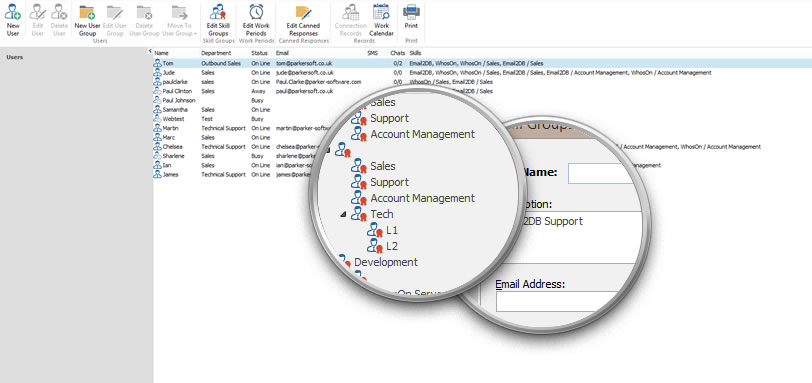Open the Move To User Group dropdown

point(179,20)
